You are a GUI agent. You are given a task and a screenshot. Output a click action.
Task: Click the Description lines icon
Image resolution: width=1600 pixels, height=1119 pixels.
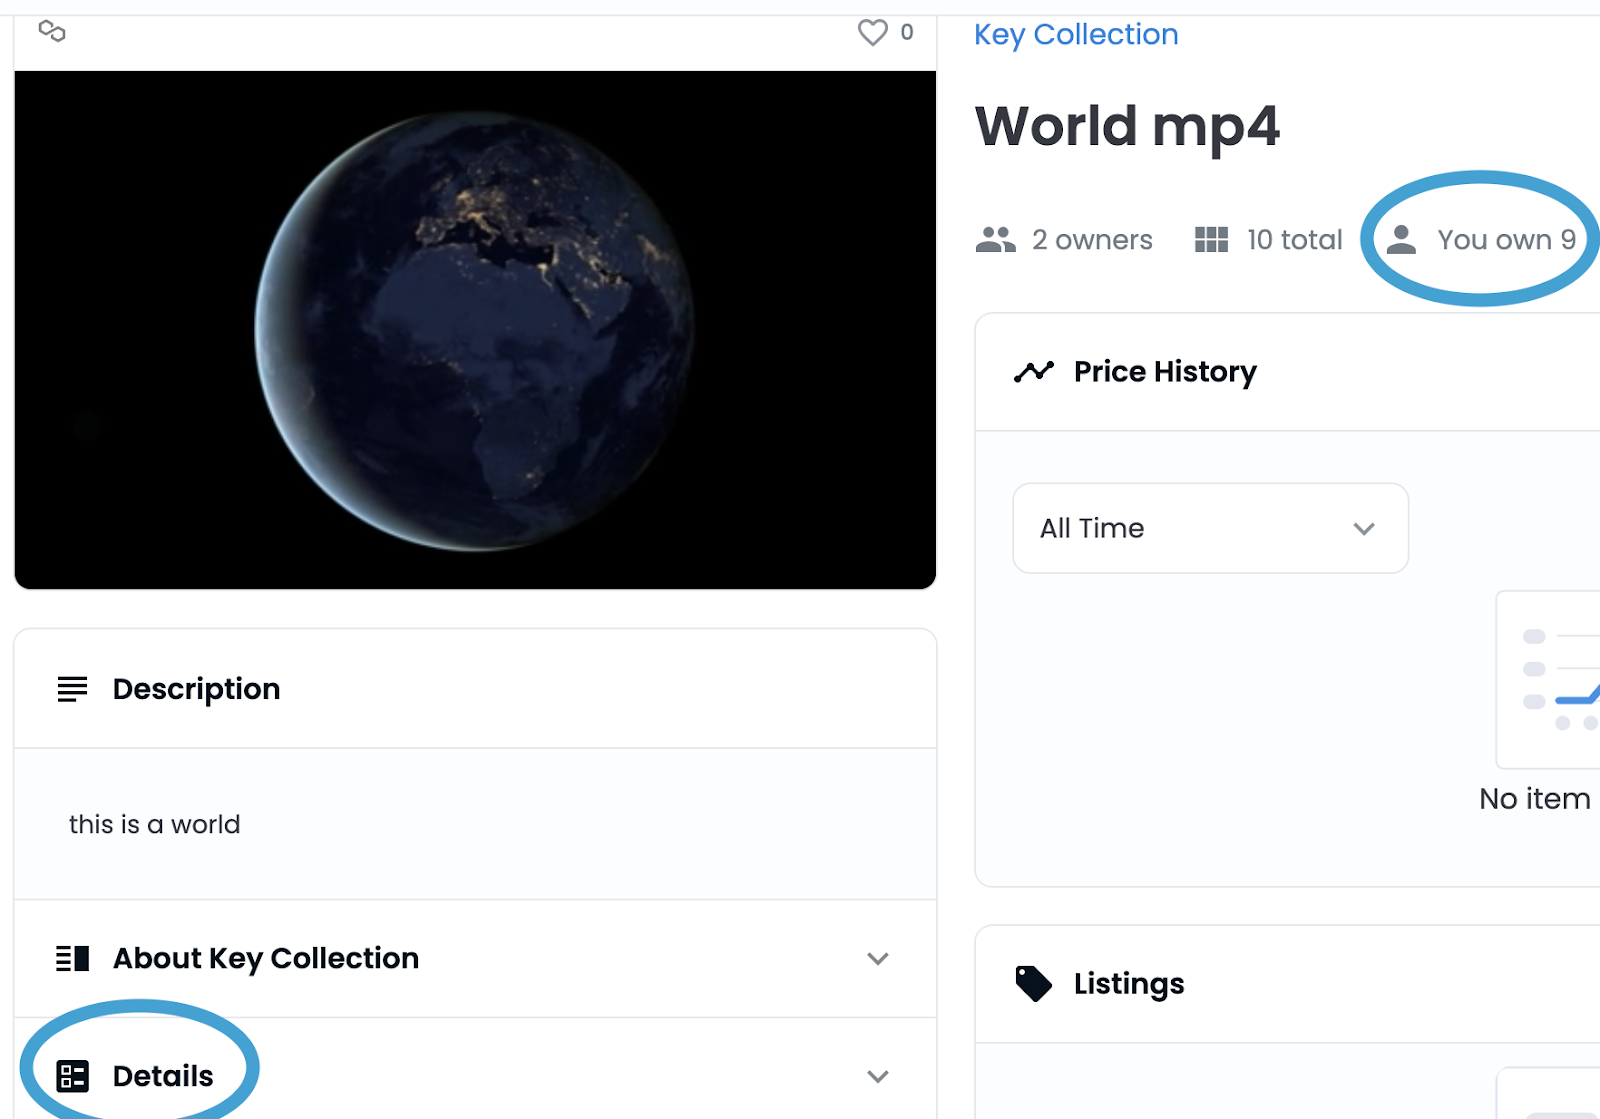[72, 689]
